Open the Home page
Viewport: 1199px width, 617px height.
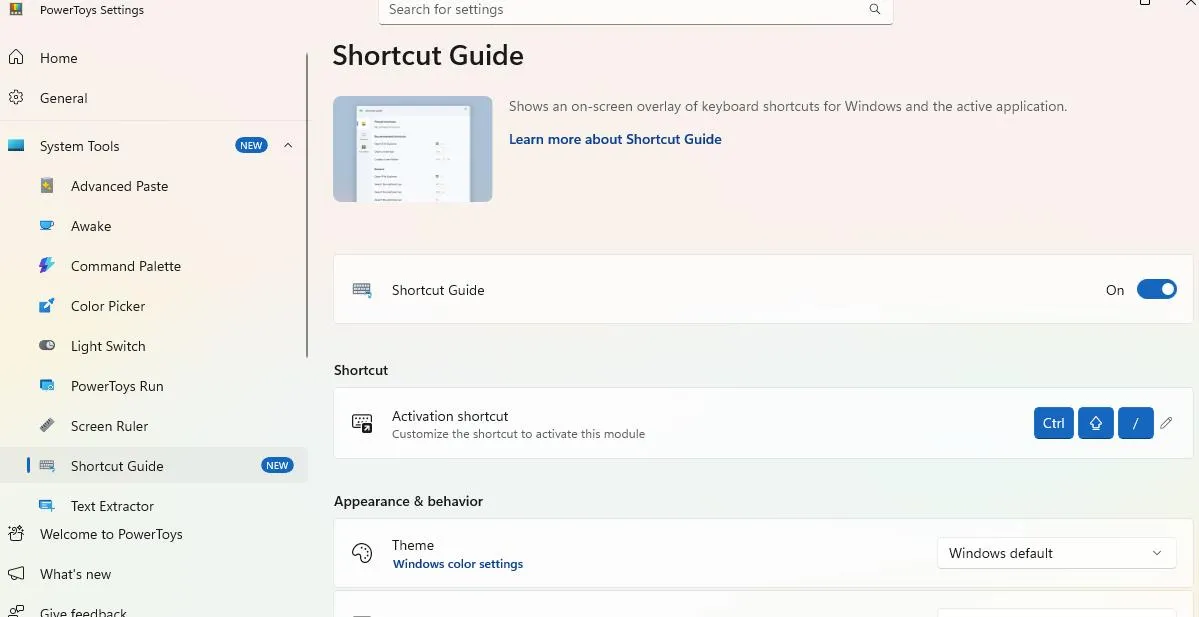153,58
